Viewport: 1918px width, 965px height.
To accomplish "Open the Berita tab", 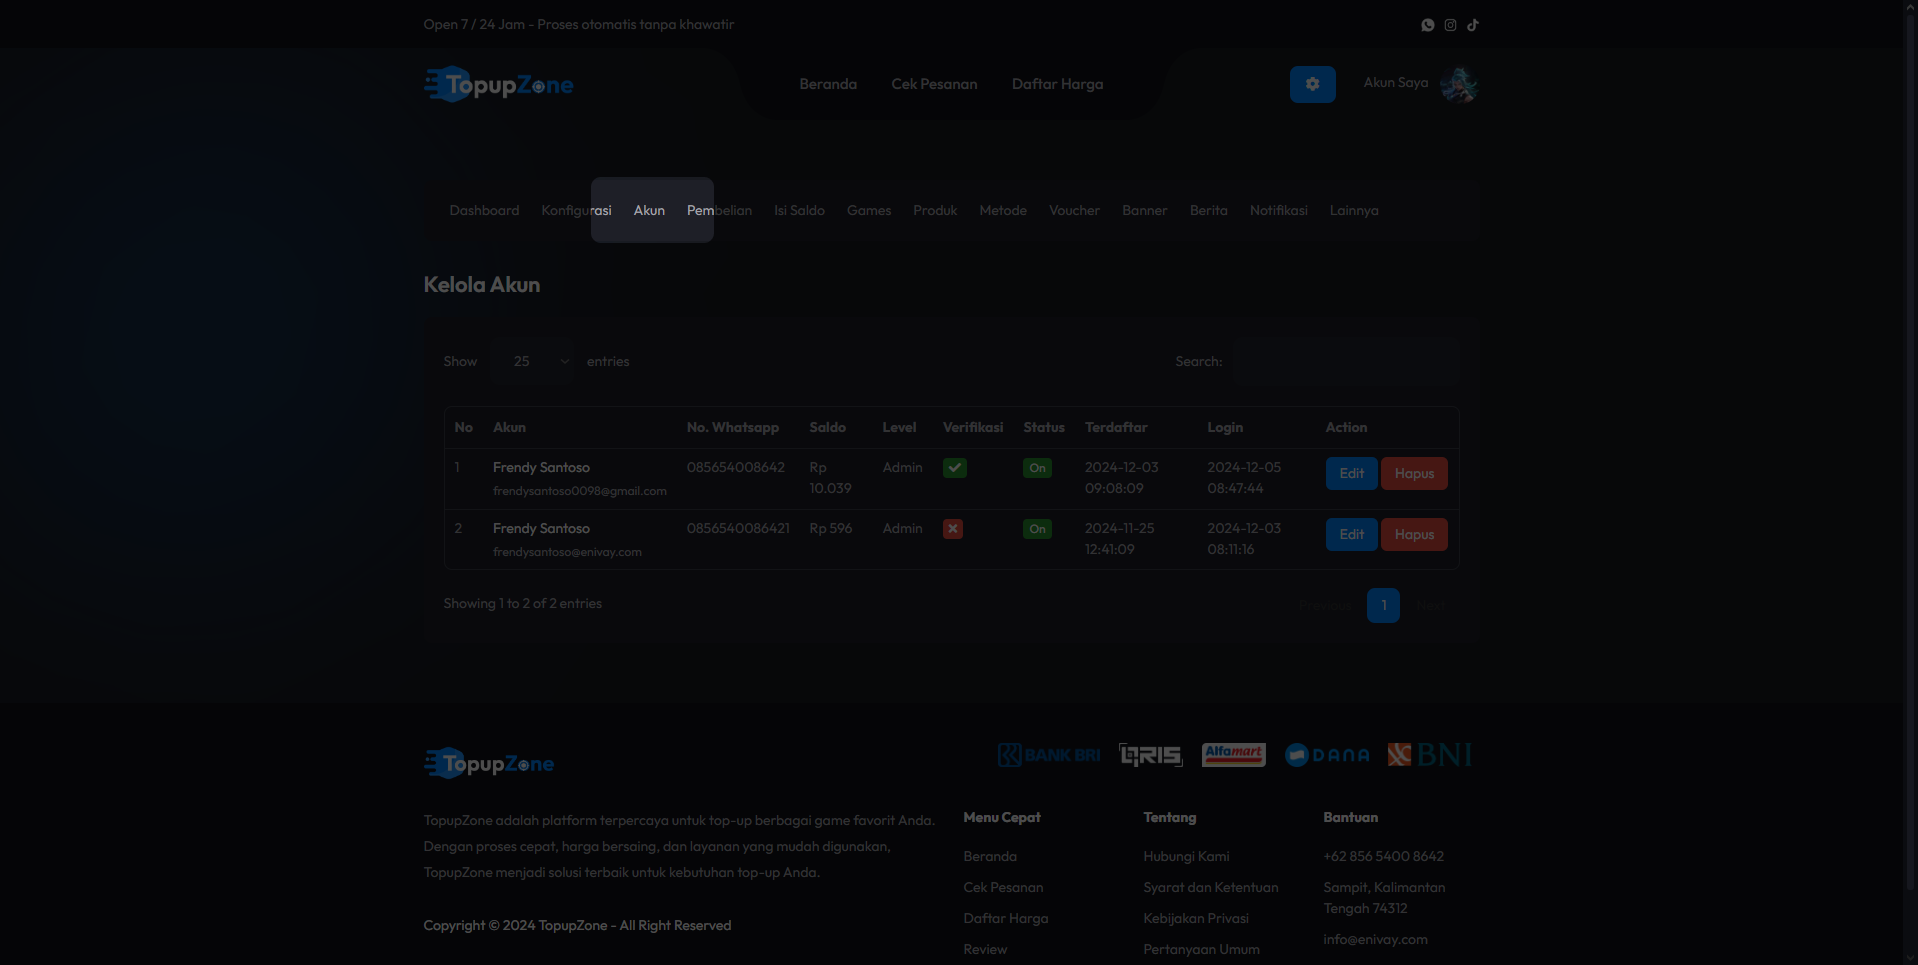I will 1208,211.
